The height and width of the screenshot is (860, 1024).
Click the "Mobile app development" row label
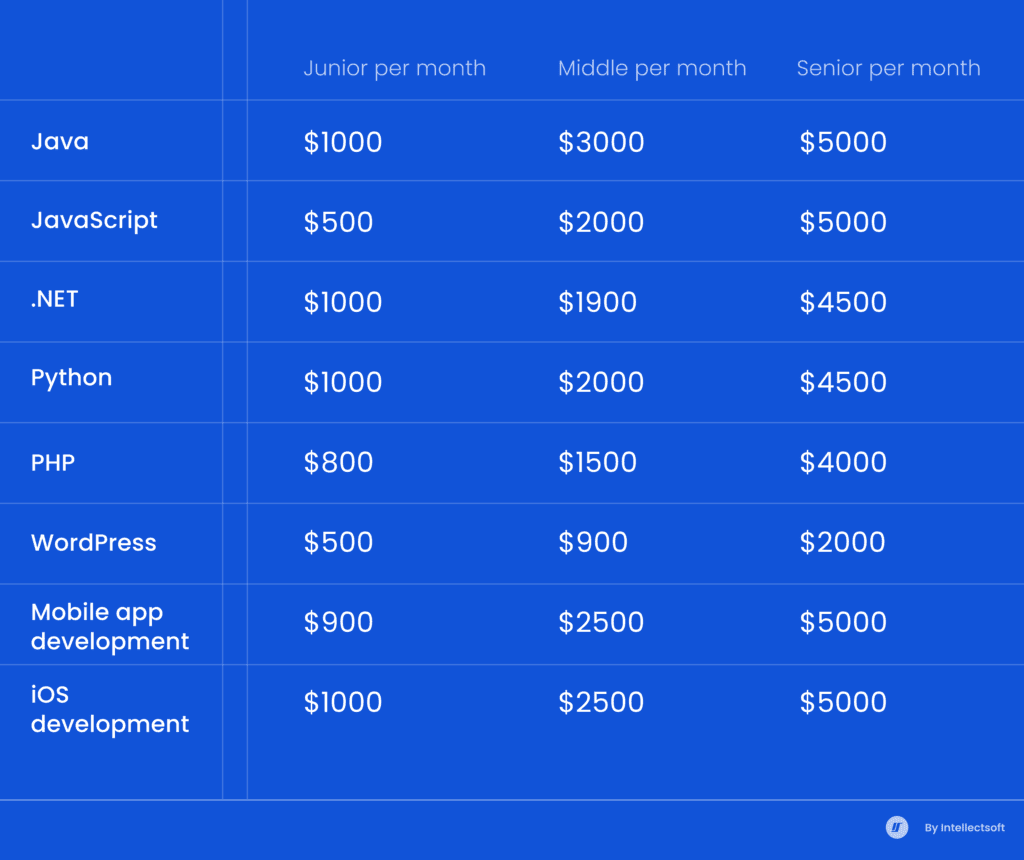point(110,626)
